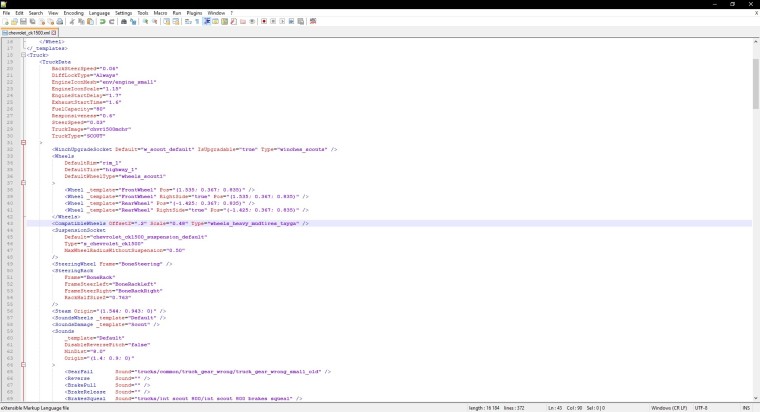The image size is (760, 412).
Task: Click Windows (CR LF) in status bar
Action: tap(669, 408)
